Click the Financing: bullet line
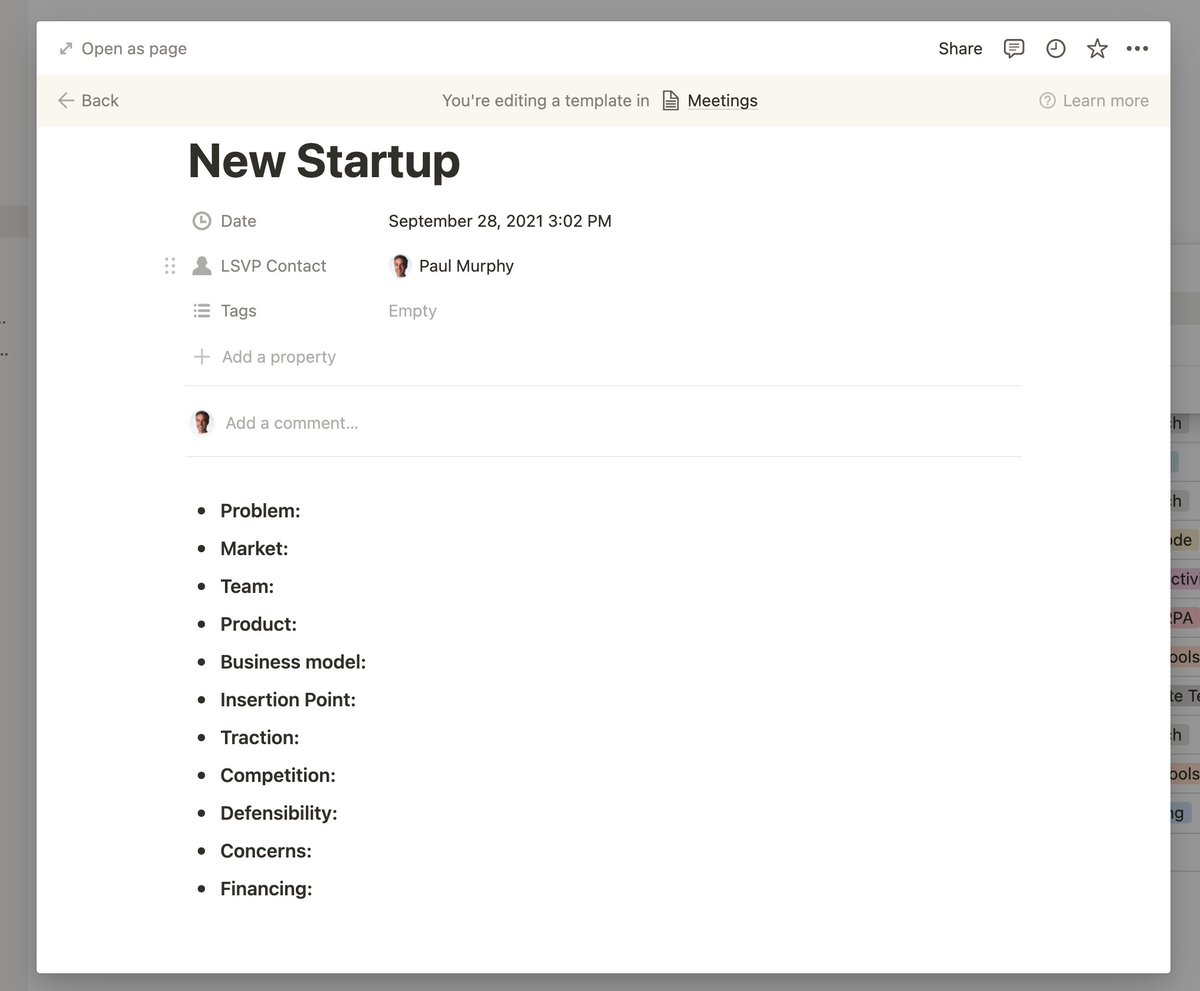 click(x=266, y=889)
